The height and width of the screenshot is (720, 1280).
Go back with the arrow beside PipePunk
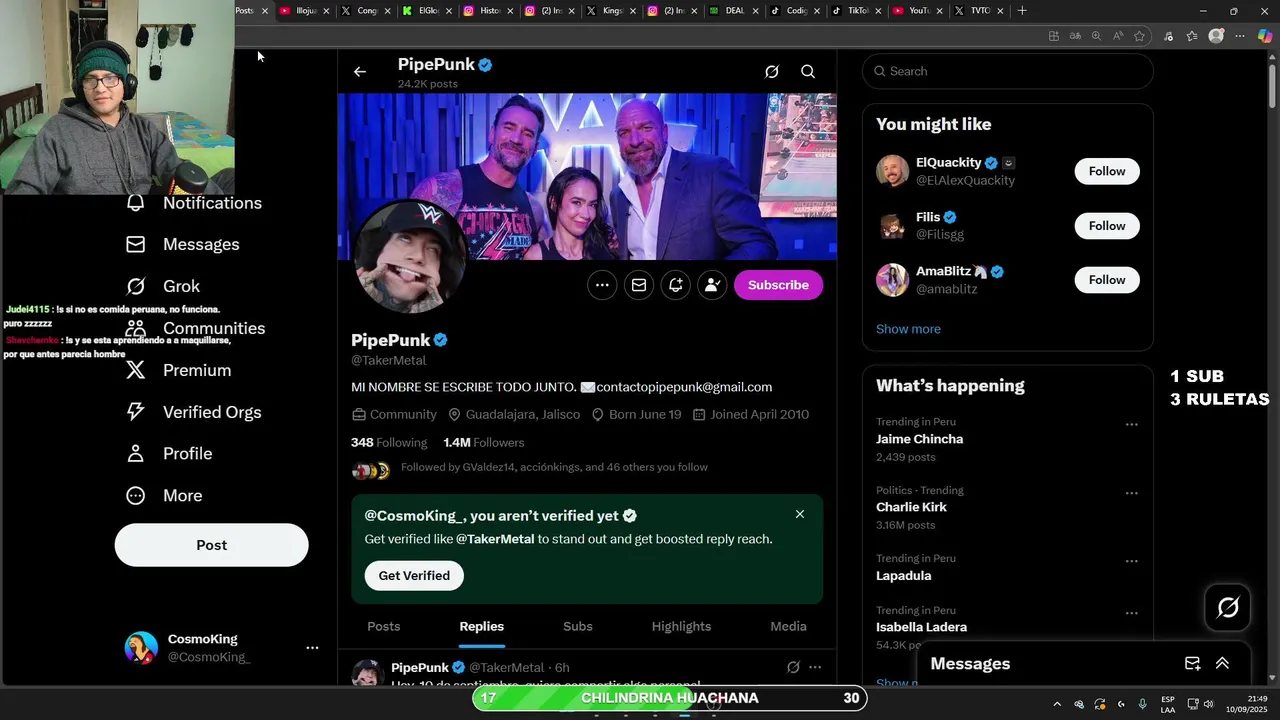[x=360, y=72]
